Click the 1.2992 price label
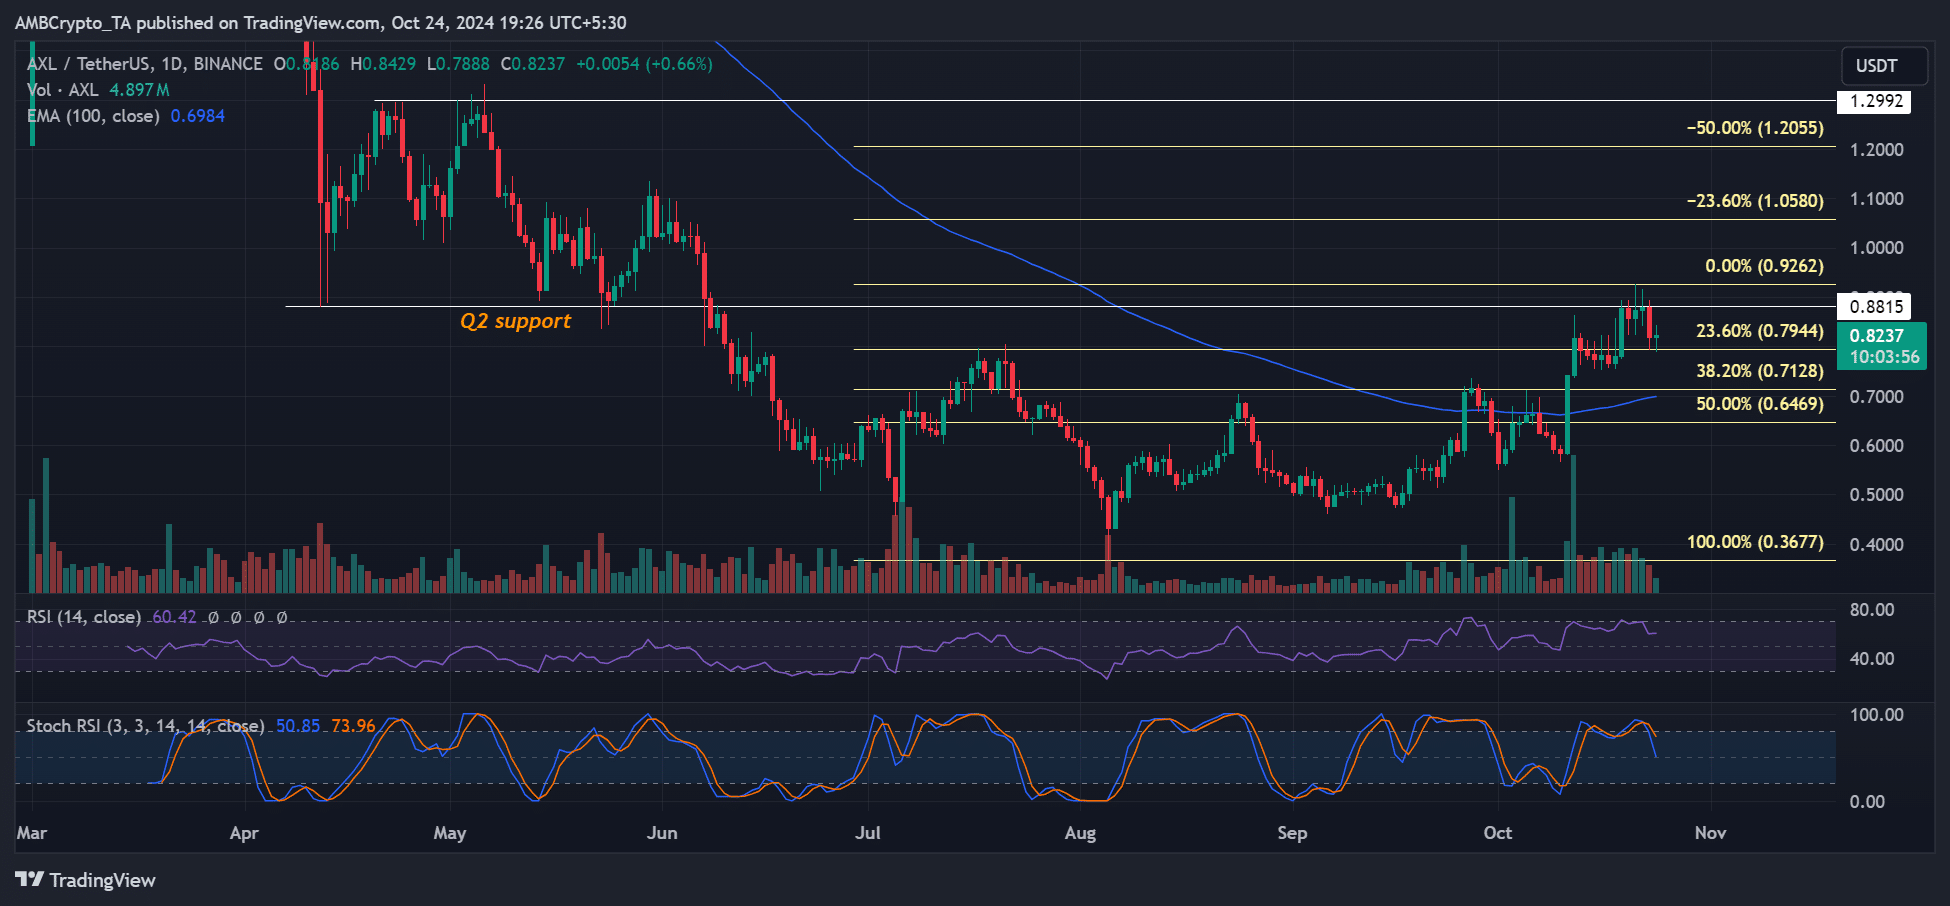 (1875, 101)
